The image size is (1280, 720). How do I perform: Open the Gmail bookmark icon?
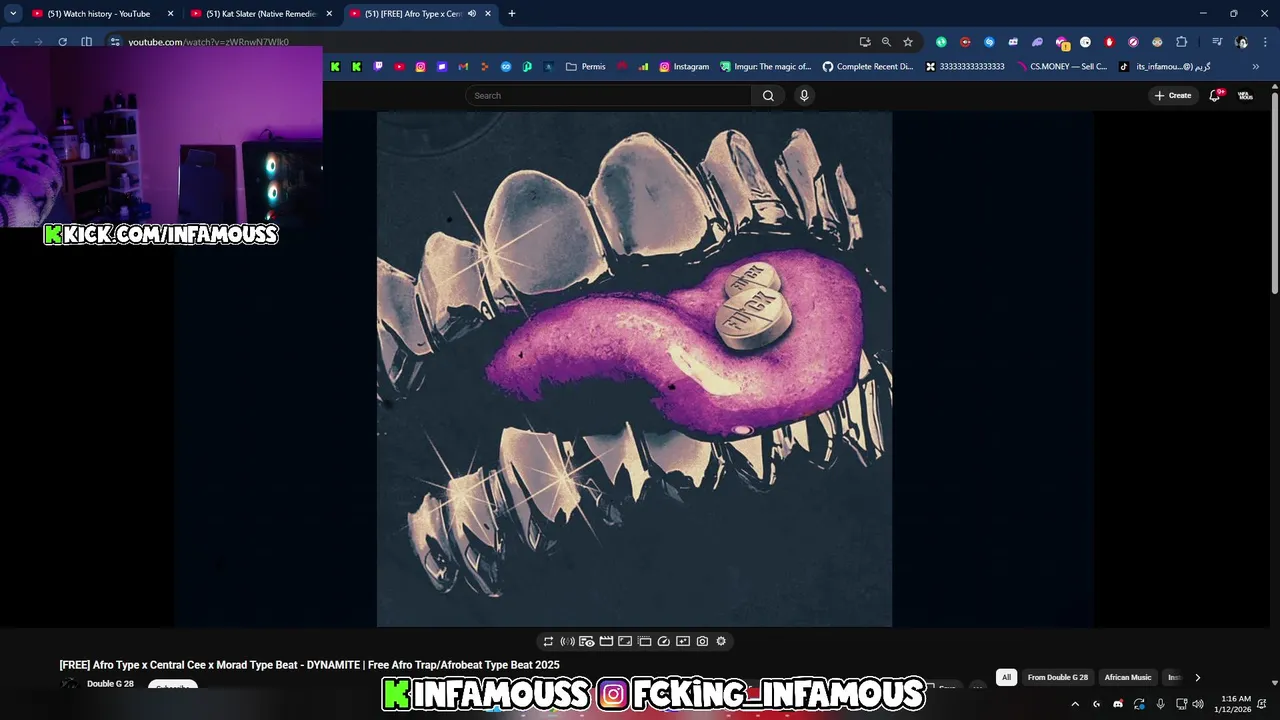pos(463,67)
